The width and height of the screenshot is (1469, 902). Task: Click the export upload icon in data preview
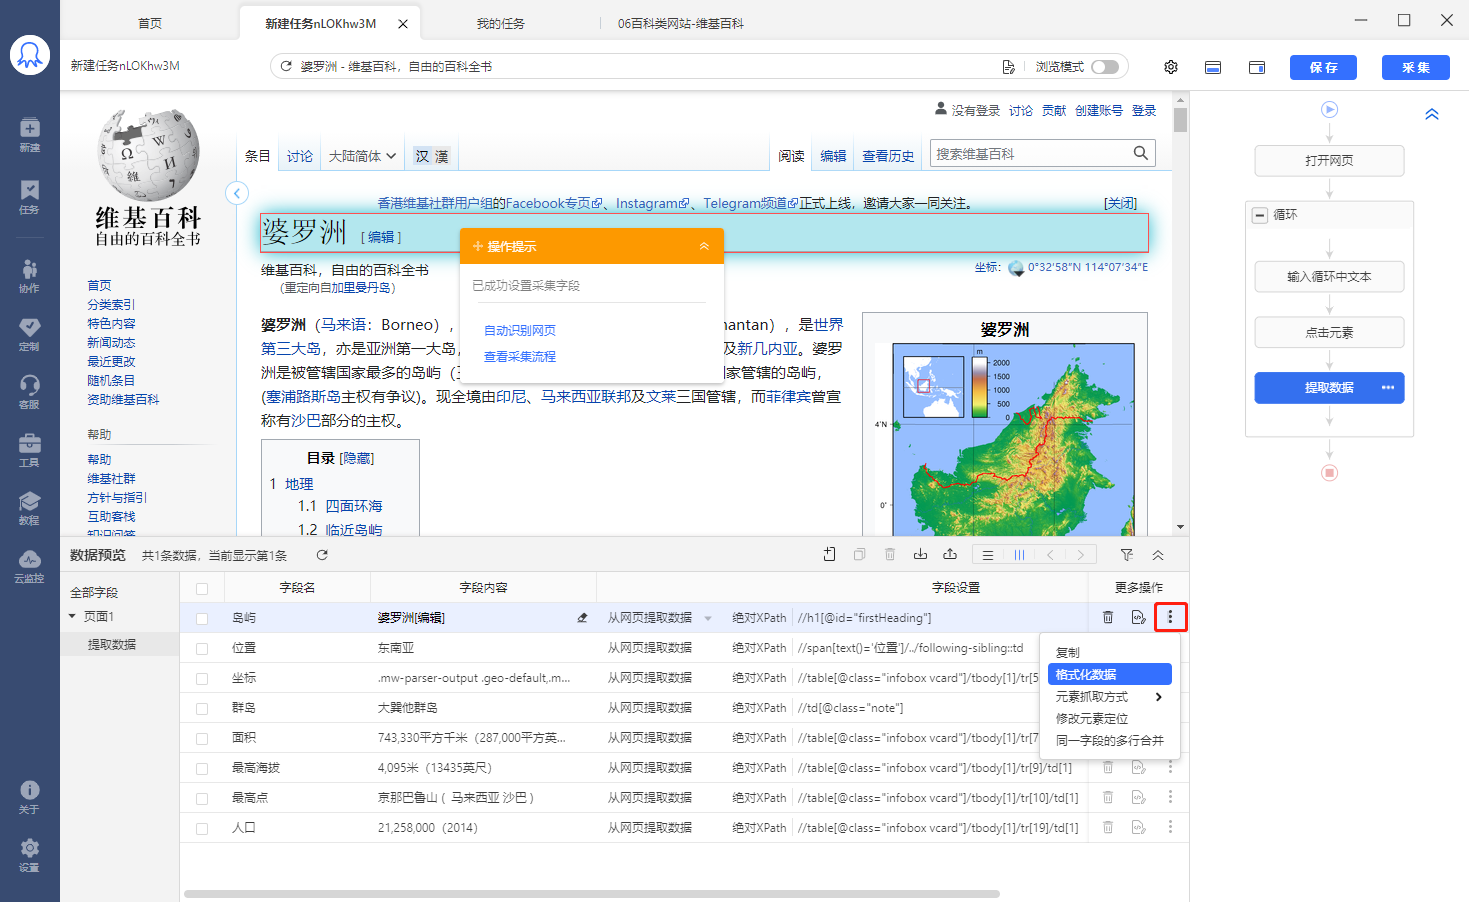(x=950, y=555)
